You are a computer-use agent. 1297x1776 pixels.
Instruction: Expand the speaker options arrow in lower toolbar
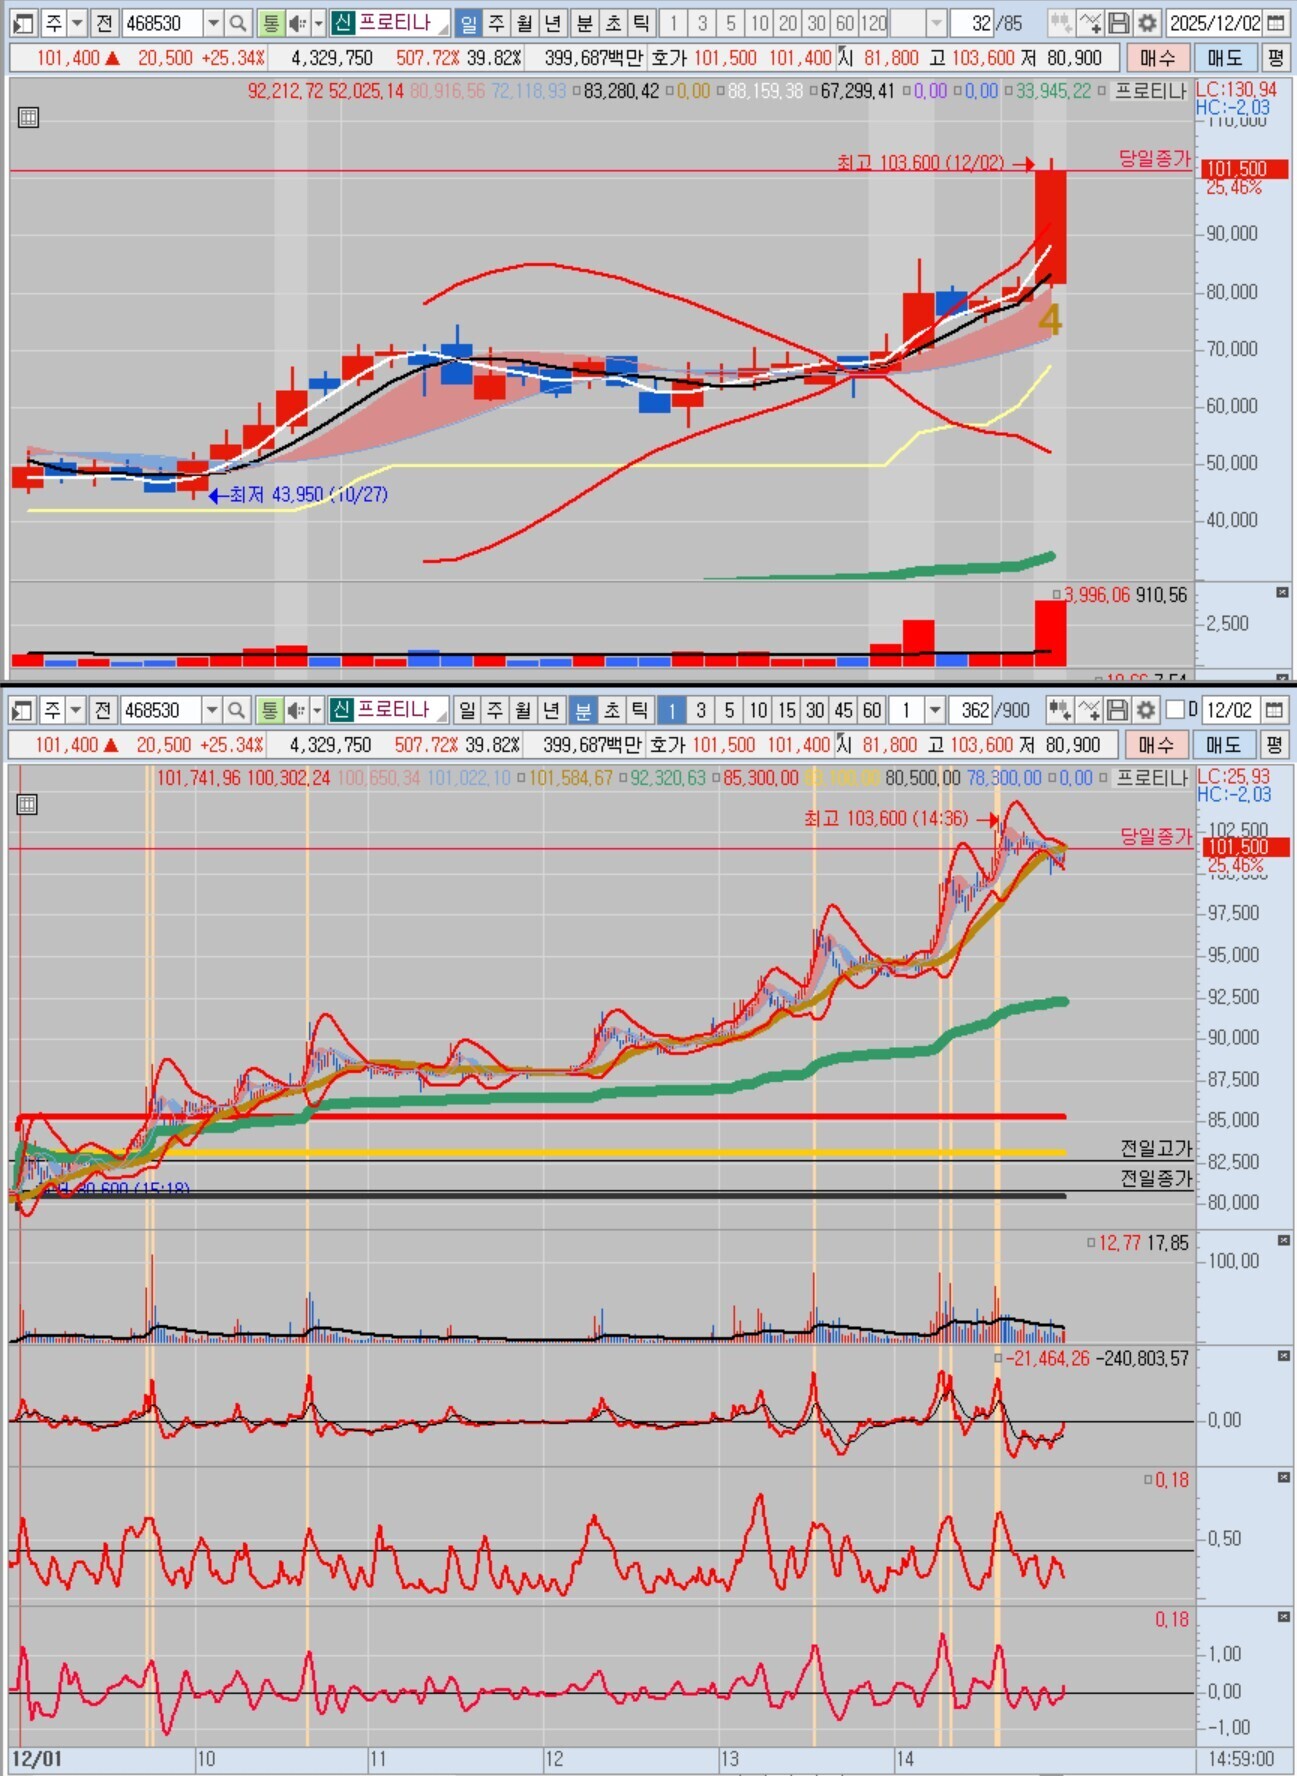point(317,710)
